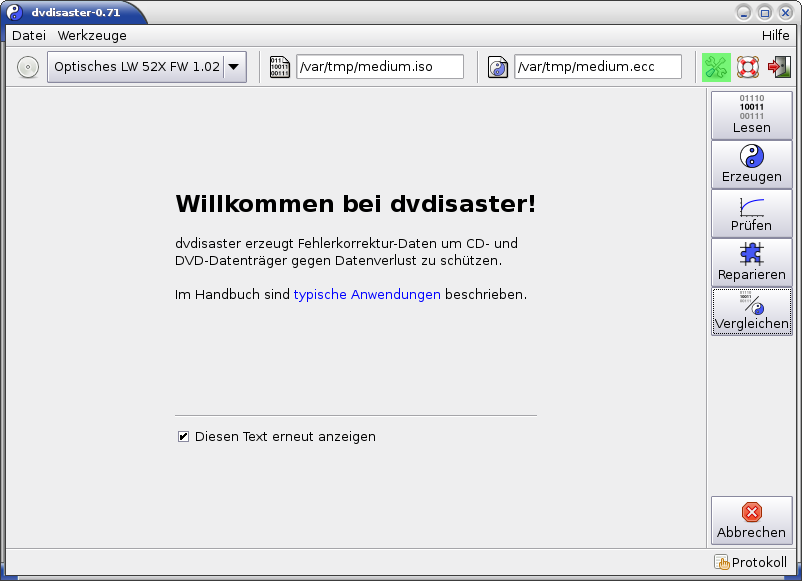Click the Lesen (read) button
The width and height of the screenshot is (802, 581).
(751, 115)
